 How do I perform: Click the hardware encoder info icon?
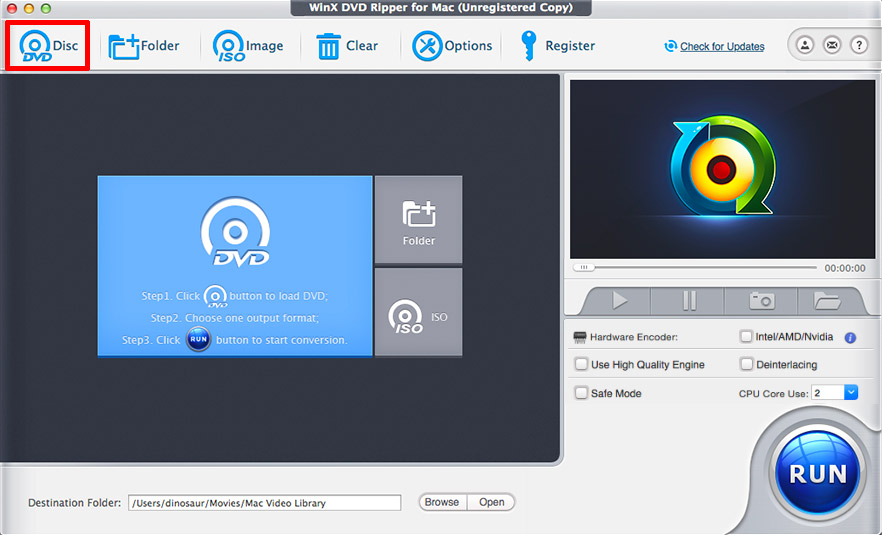[x=850, y=338]
